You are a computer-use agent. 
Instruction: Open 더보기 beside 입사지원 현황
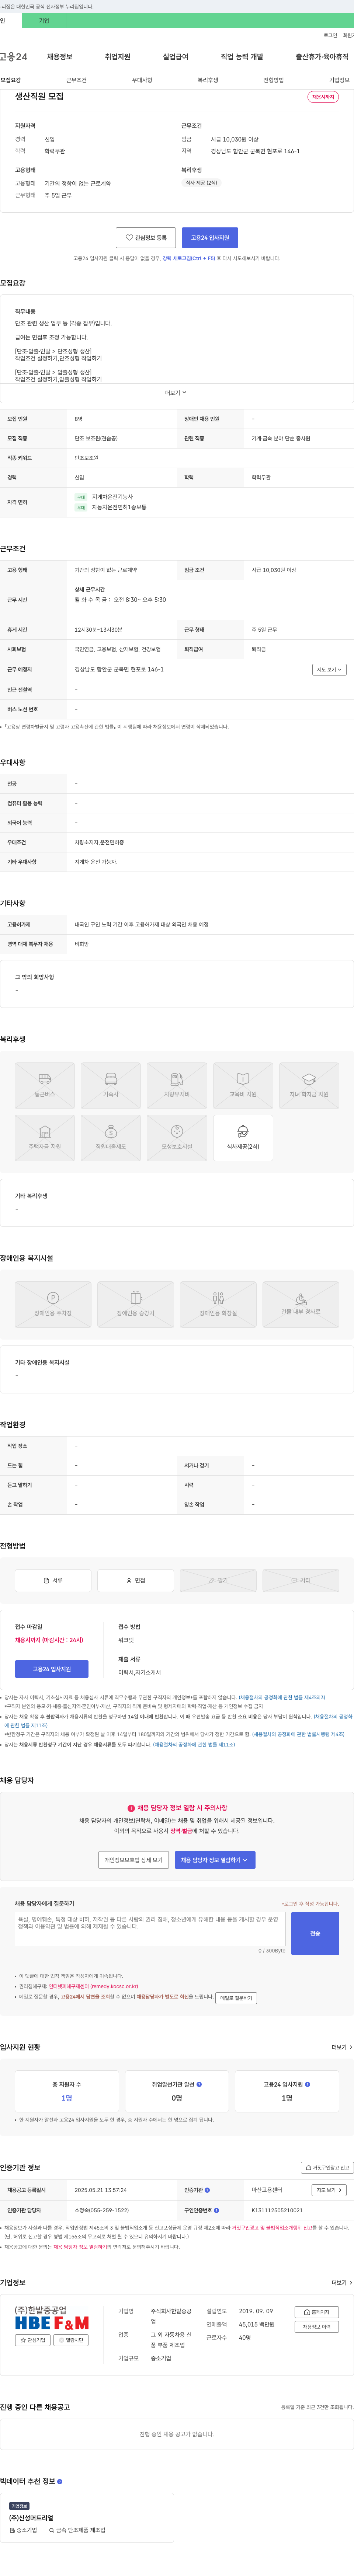(x=342, y=2047)
